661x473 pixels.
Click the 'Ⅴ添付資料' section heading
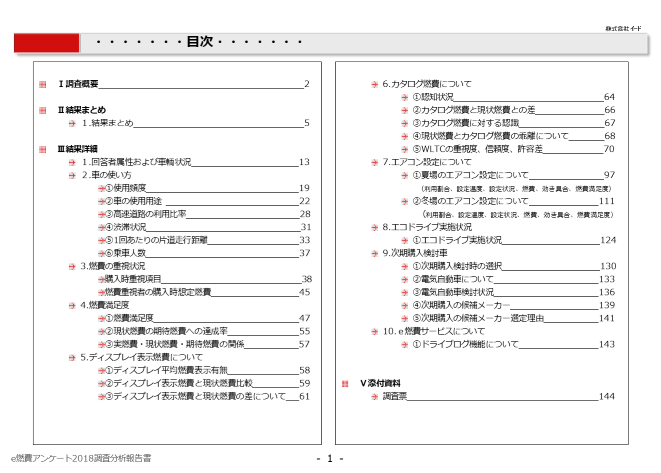(380, 383)
